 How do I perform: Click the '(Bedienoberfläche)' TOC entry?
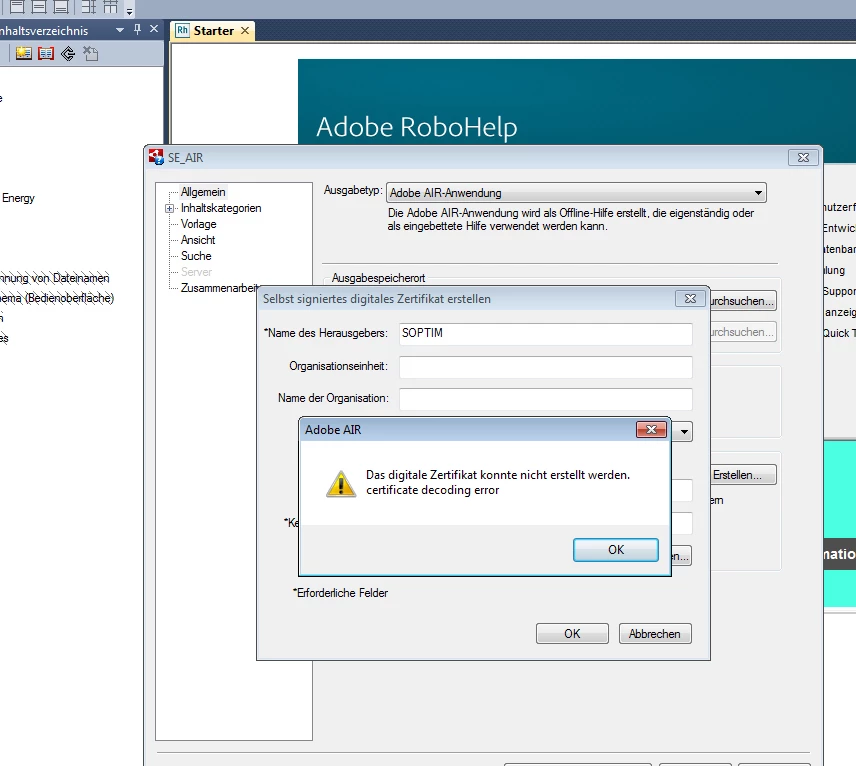[x=69, y=298]
